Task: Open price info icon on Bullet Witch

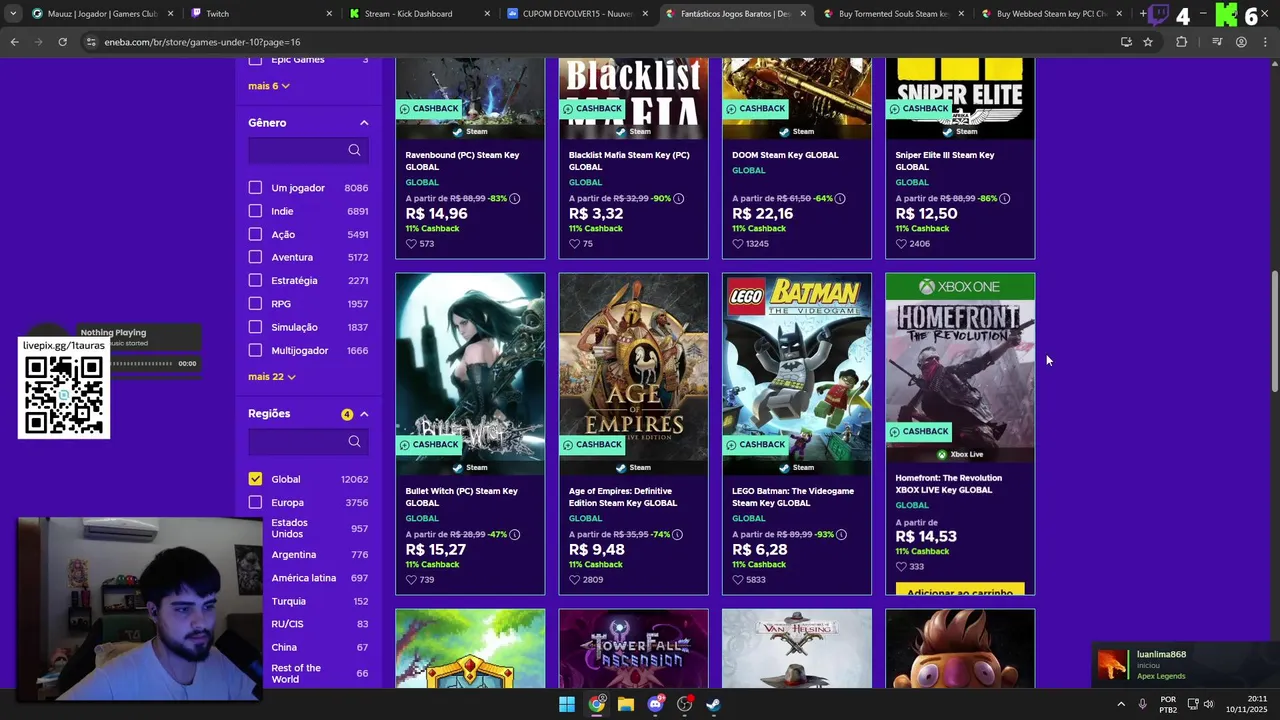Action: click(515, 535)
